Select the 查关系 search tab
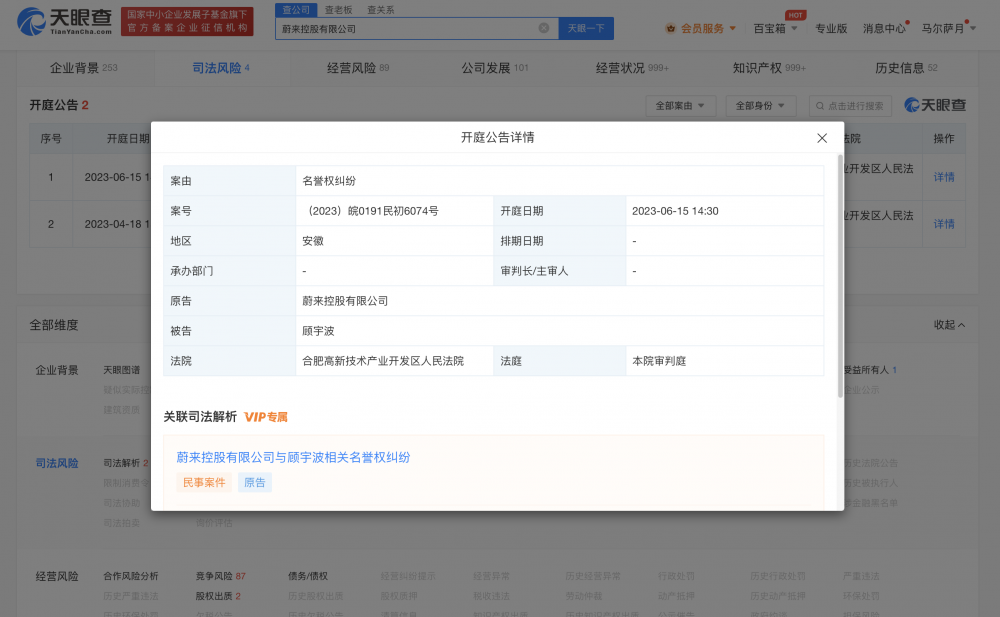 coord(381,10)
